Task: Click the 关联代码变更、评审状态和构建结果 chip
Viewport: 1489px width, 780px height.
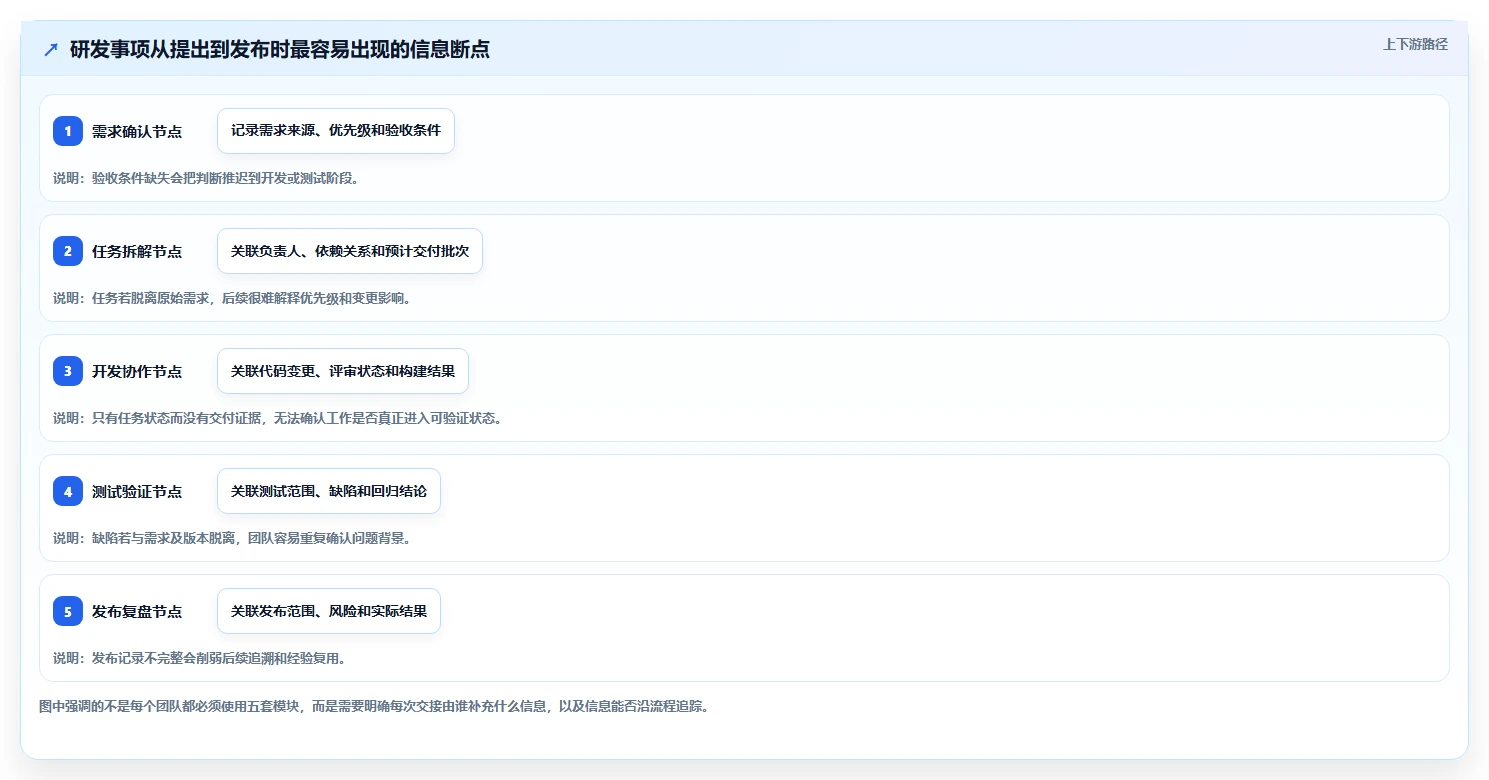Action: click(343, 371)
